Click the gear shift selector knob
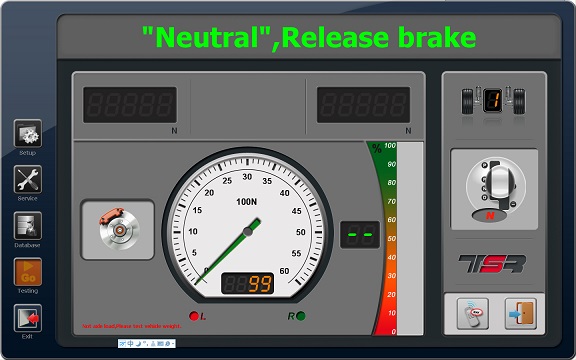 pos(500,183)
